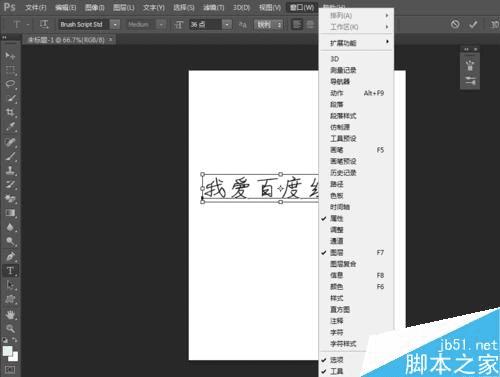Select the Pen tool

point(10,256)
